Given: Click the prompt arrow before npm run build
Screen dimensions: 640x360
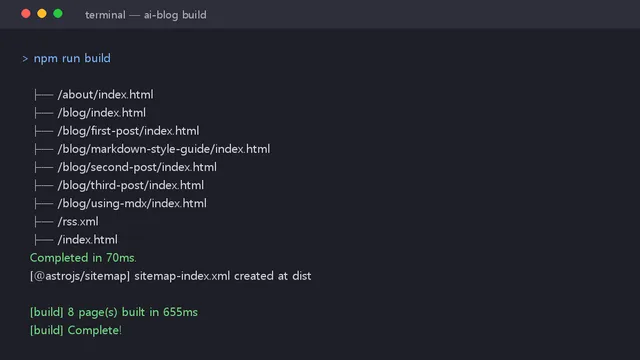Looking at the screenshot, I should tap(25, 59).
